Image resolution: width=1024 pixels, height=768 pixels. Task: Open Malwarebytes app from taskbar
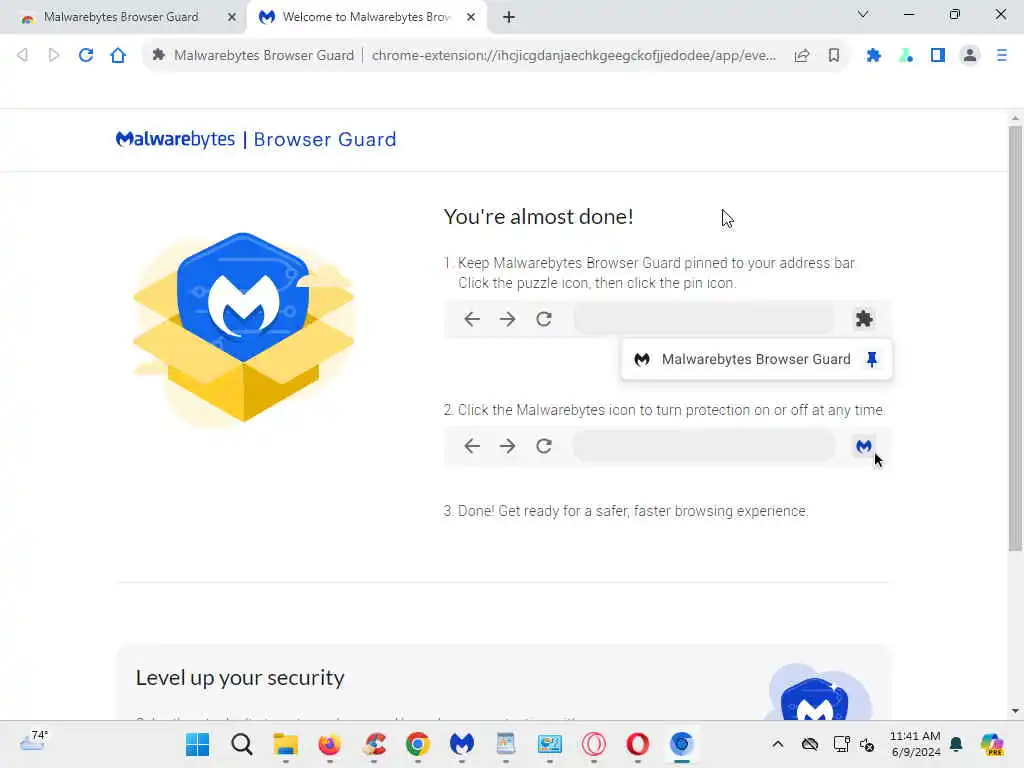(462, 744)
